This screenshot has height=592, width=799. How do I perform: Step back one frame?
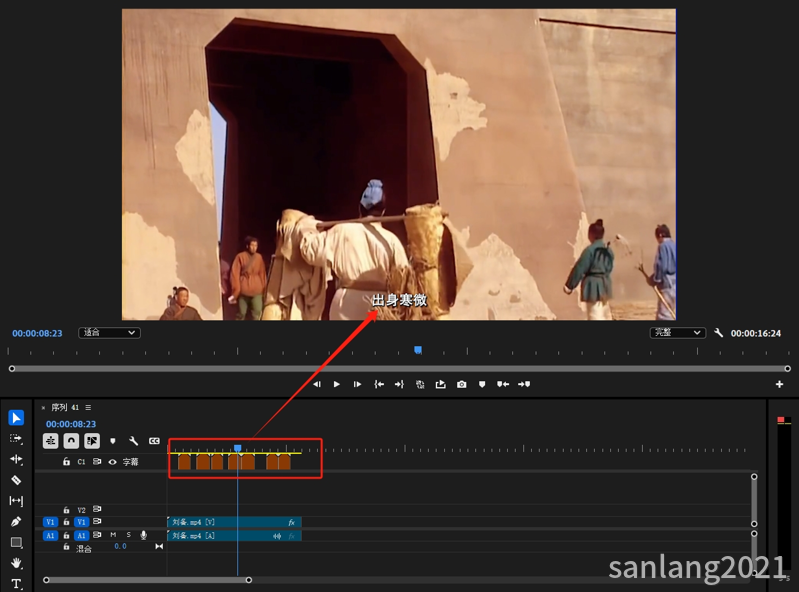click(x=316, y=384)
